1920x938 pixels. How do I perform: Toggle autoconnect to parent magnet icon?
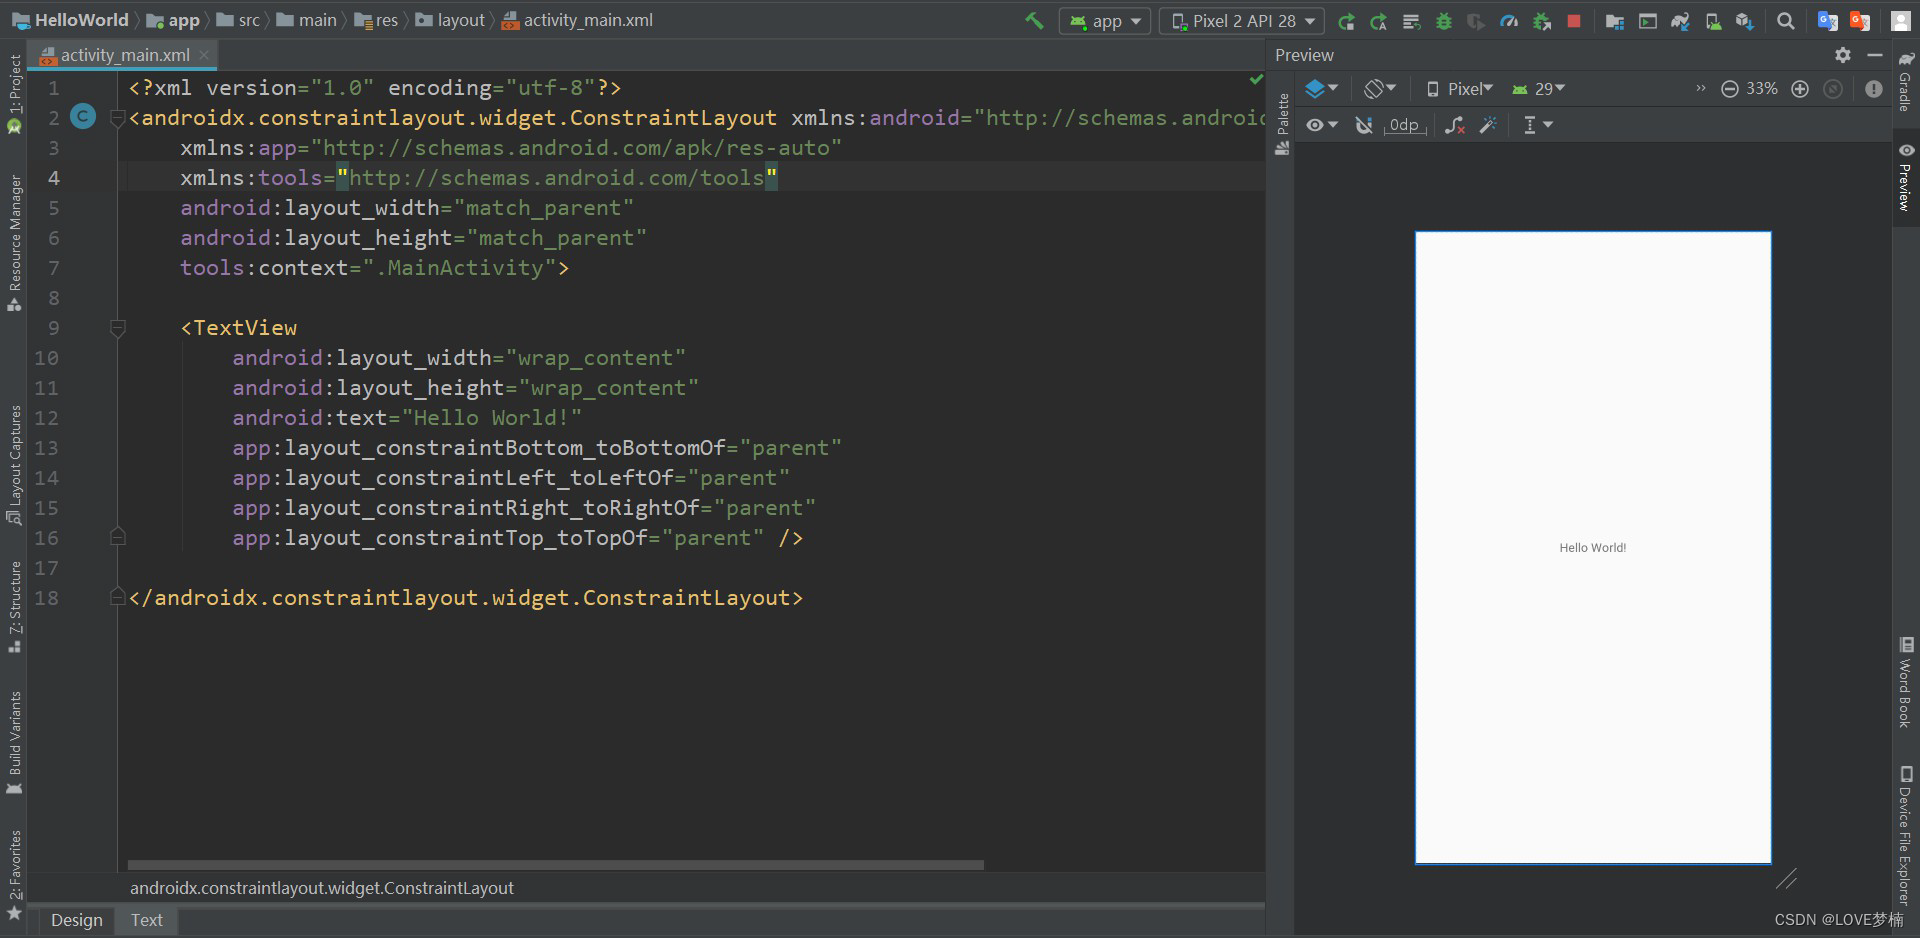coord(1364,125)
